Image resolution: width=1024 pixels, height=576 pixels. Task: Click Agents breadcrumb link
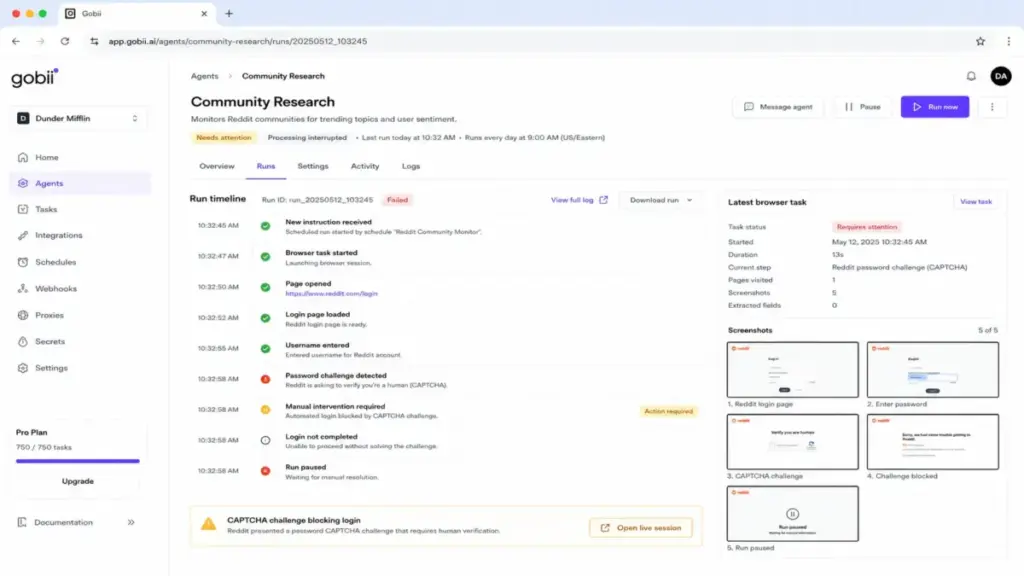(204, 76)
